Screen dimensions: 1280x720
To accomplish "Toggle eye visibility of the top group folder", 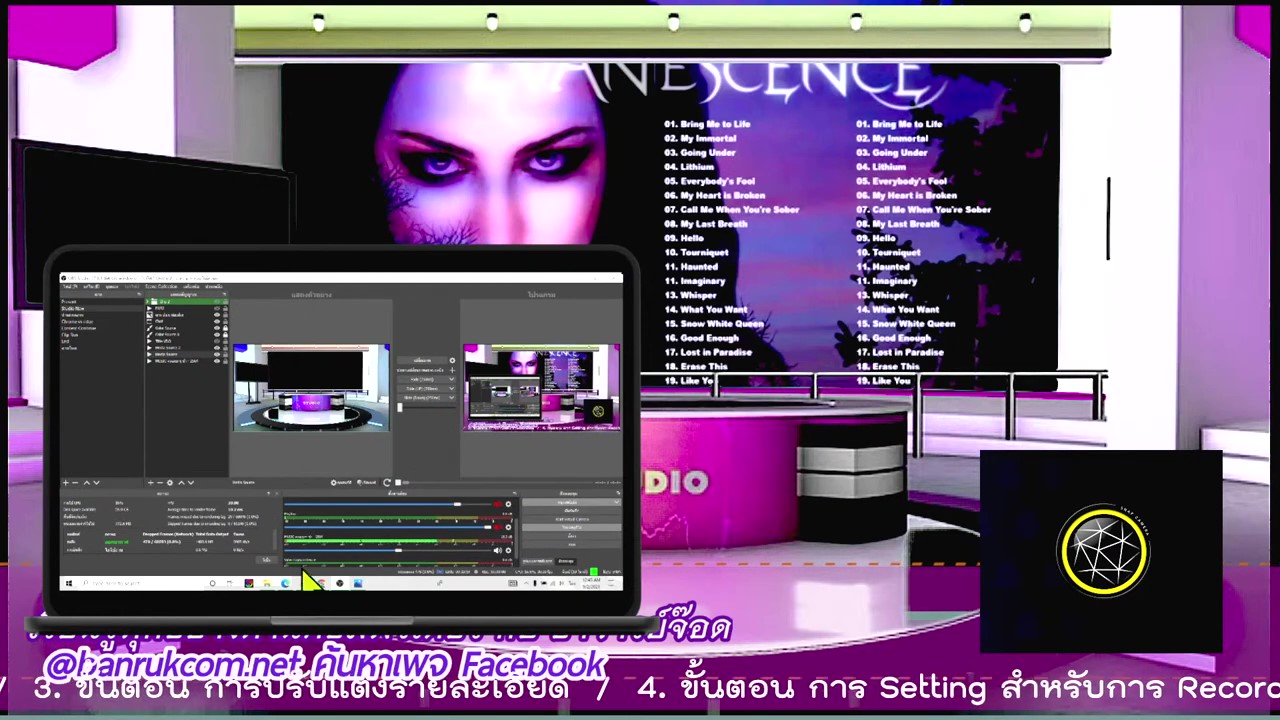I will coord(217,302).
